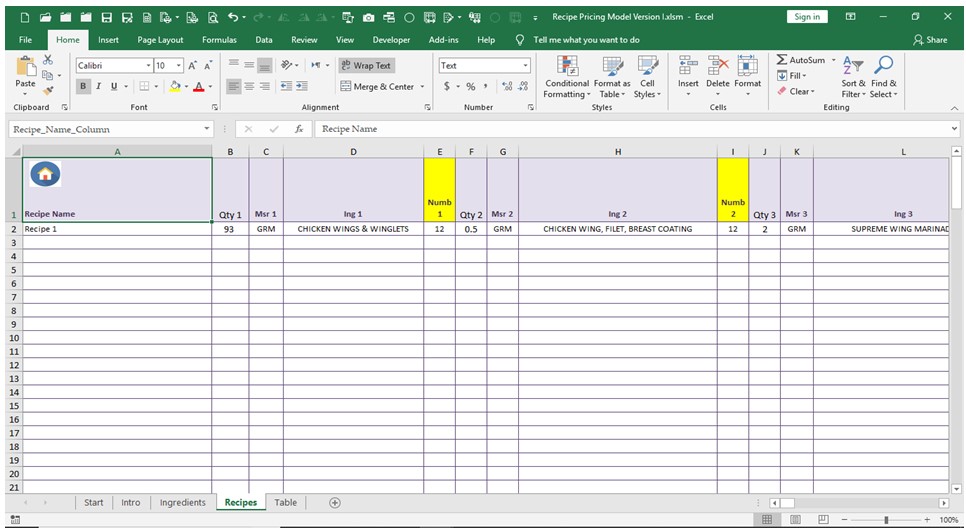Switch to Page Break Preview view
Viewport: 966px width, 529px height.
(x=824, y=519)
